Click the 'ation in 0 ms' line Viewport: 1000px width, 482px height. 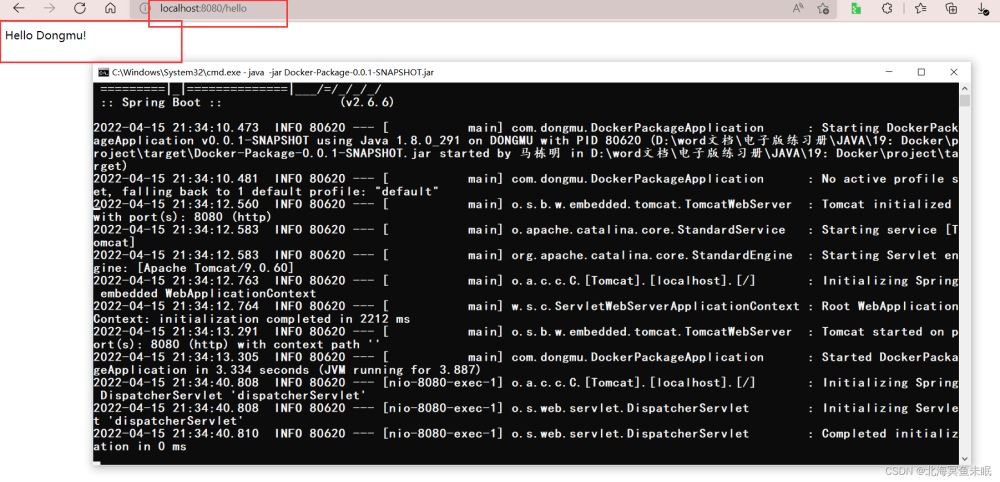140,446
